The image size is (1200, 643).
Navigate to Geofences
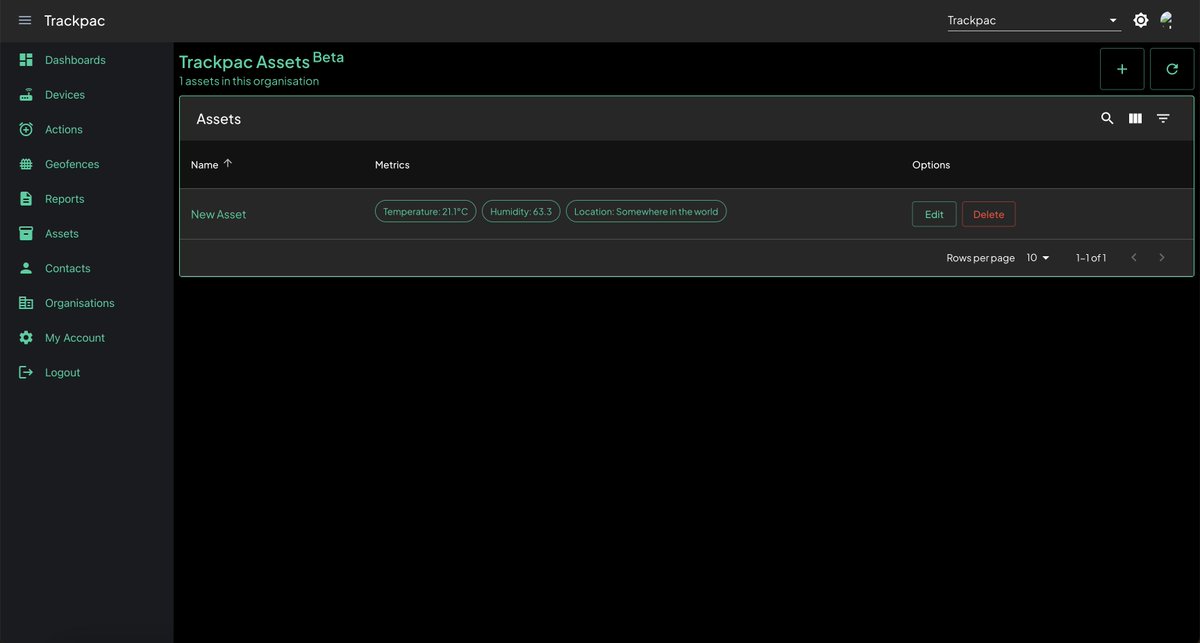pos(72,164)
